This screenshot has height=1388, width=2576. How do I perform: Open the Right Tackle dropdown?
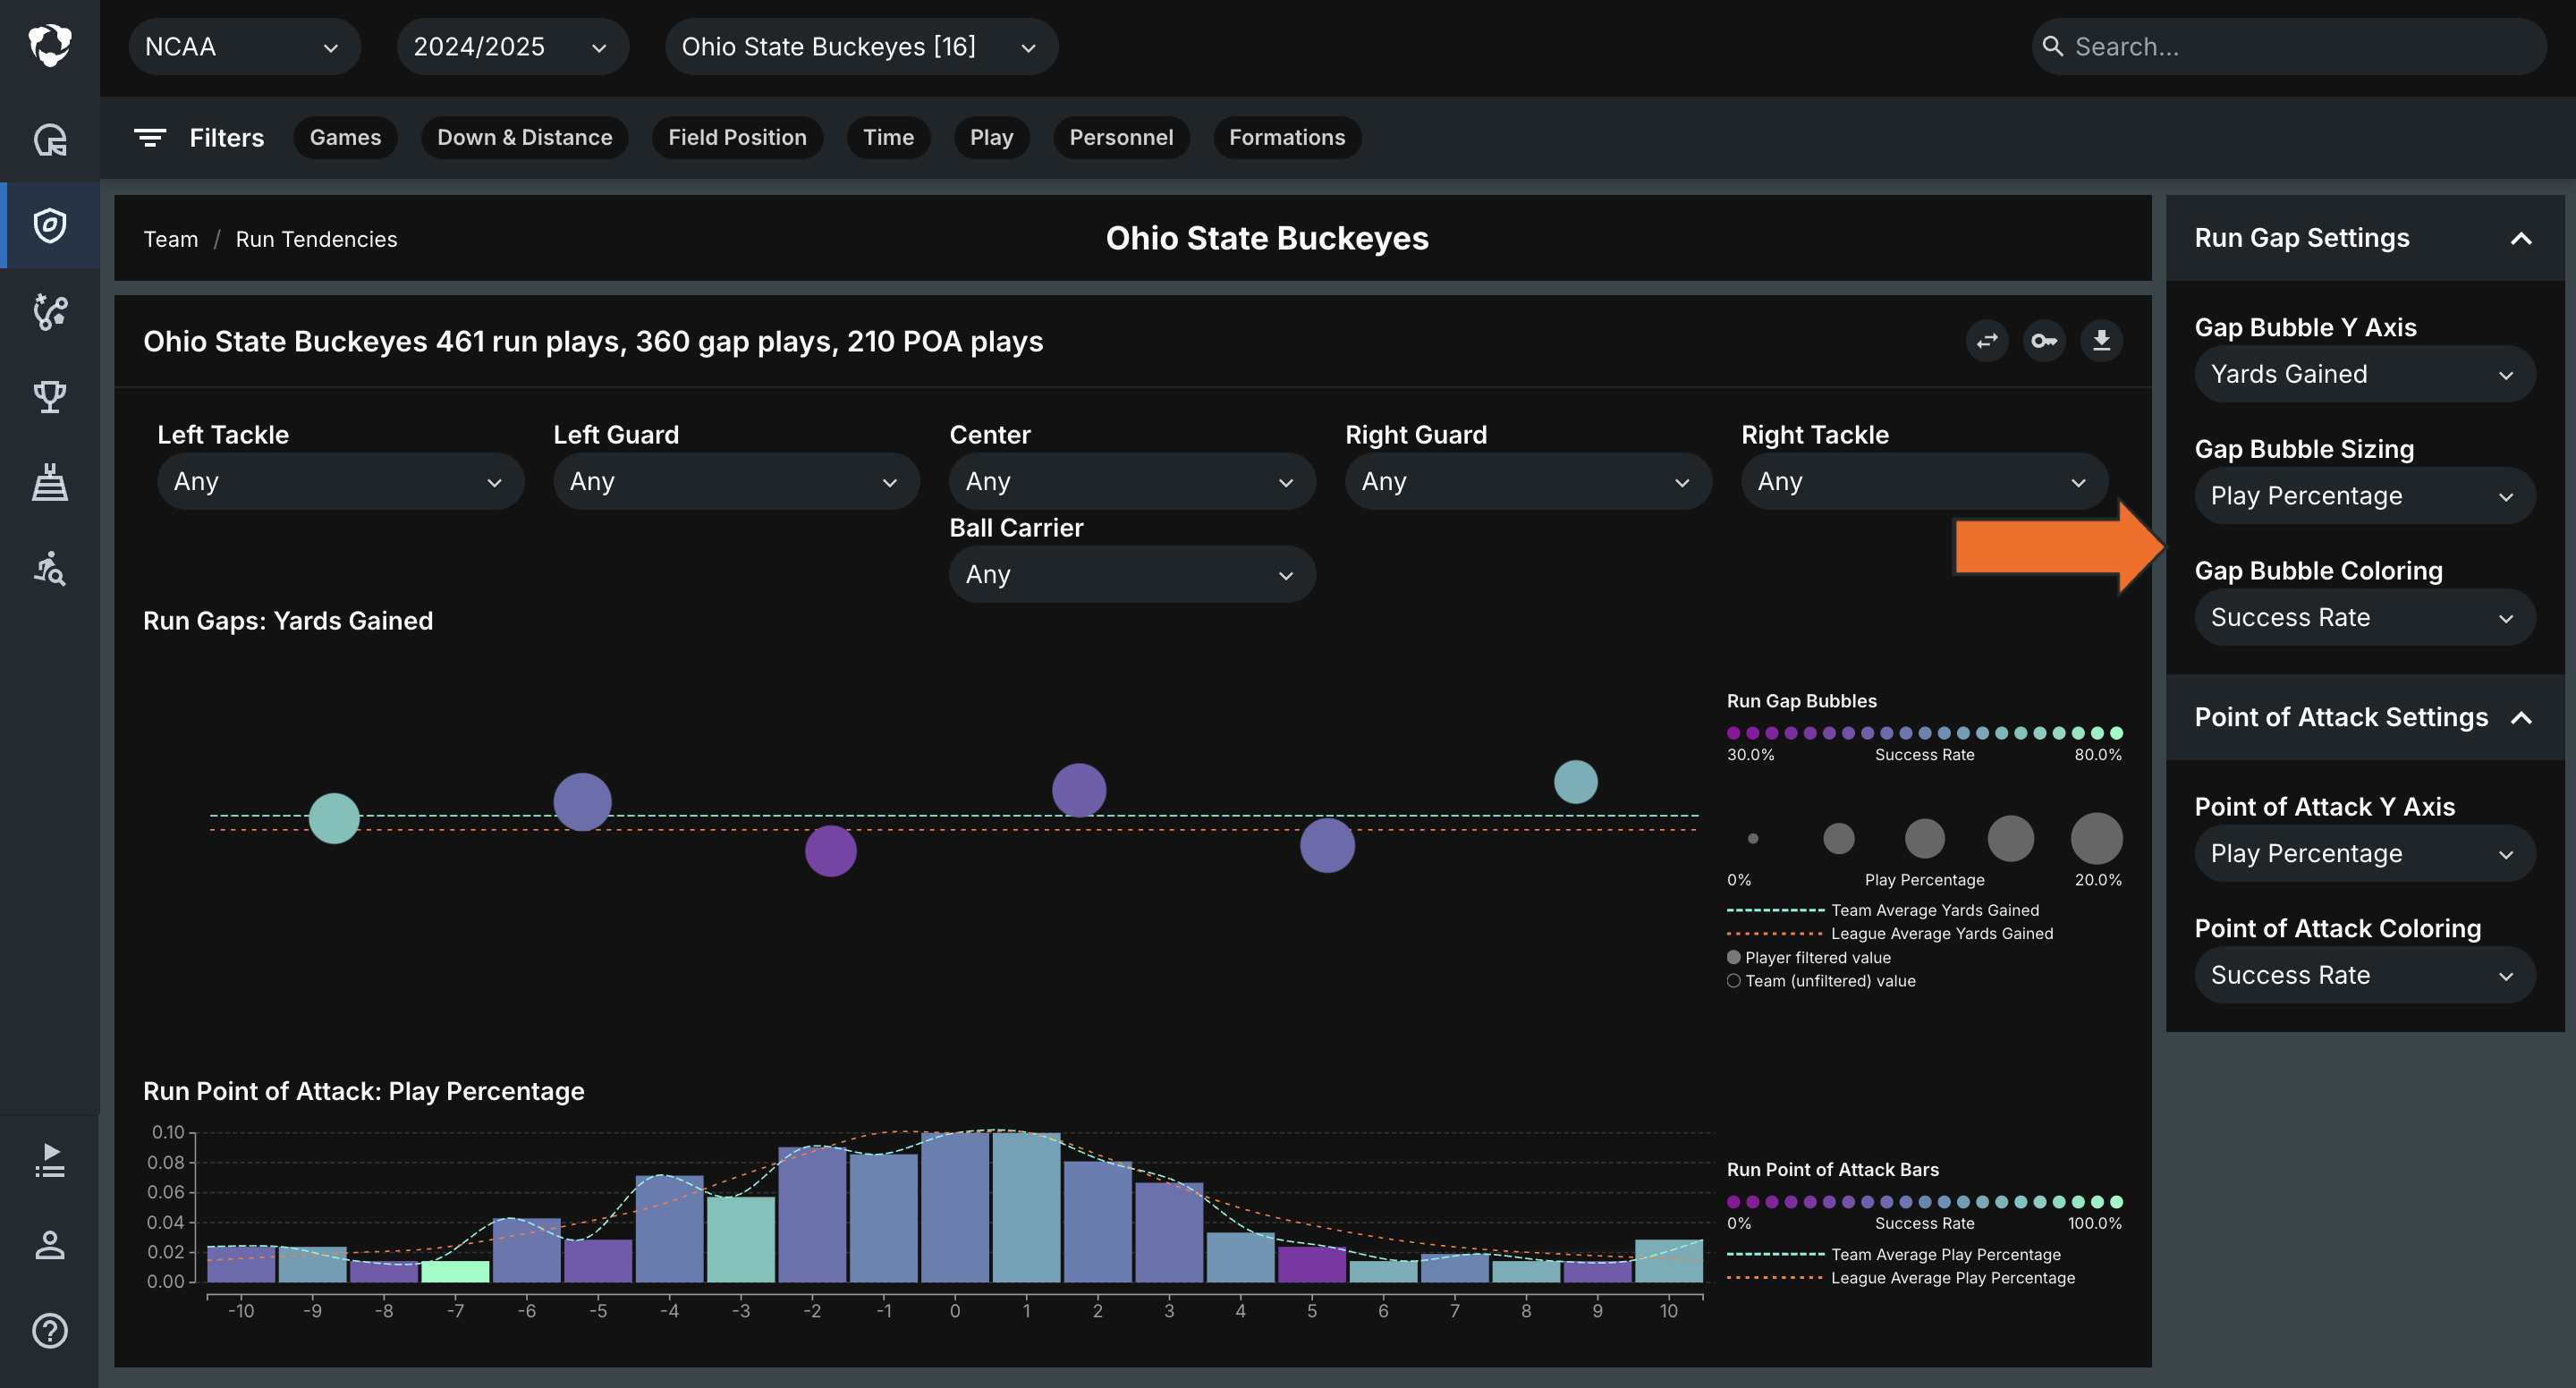coord(1924,482)
